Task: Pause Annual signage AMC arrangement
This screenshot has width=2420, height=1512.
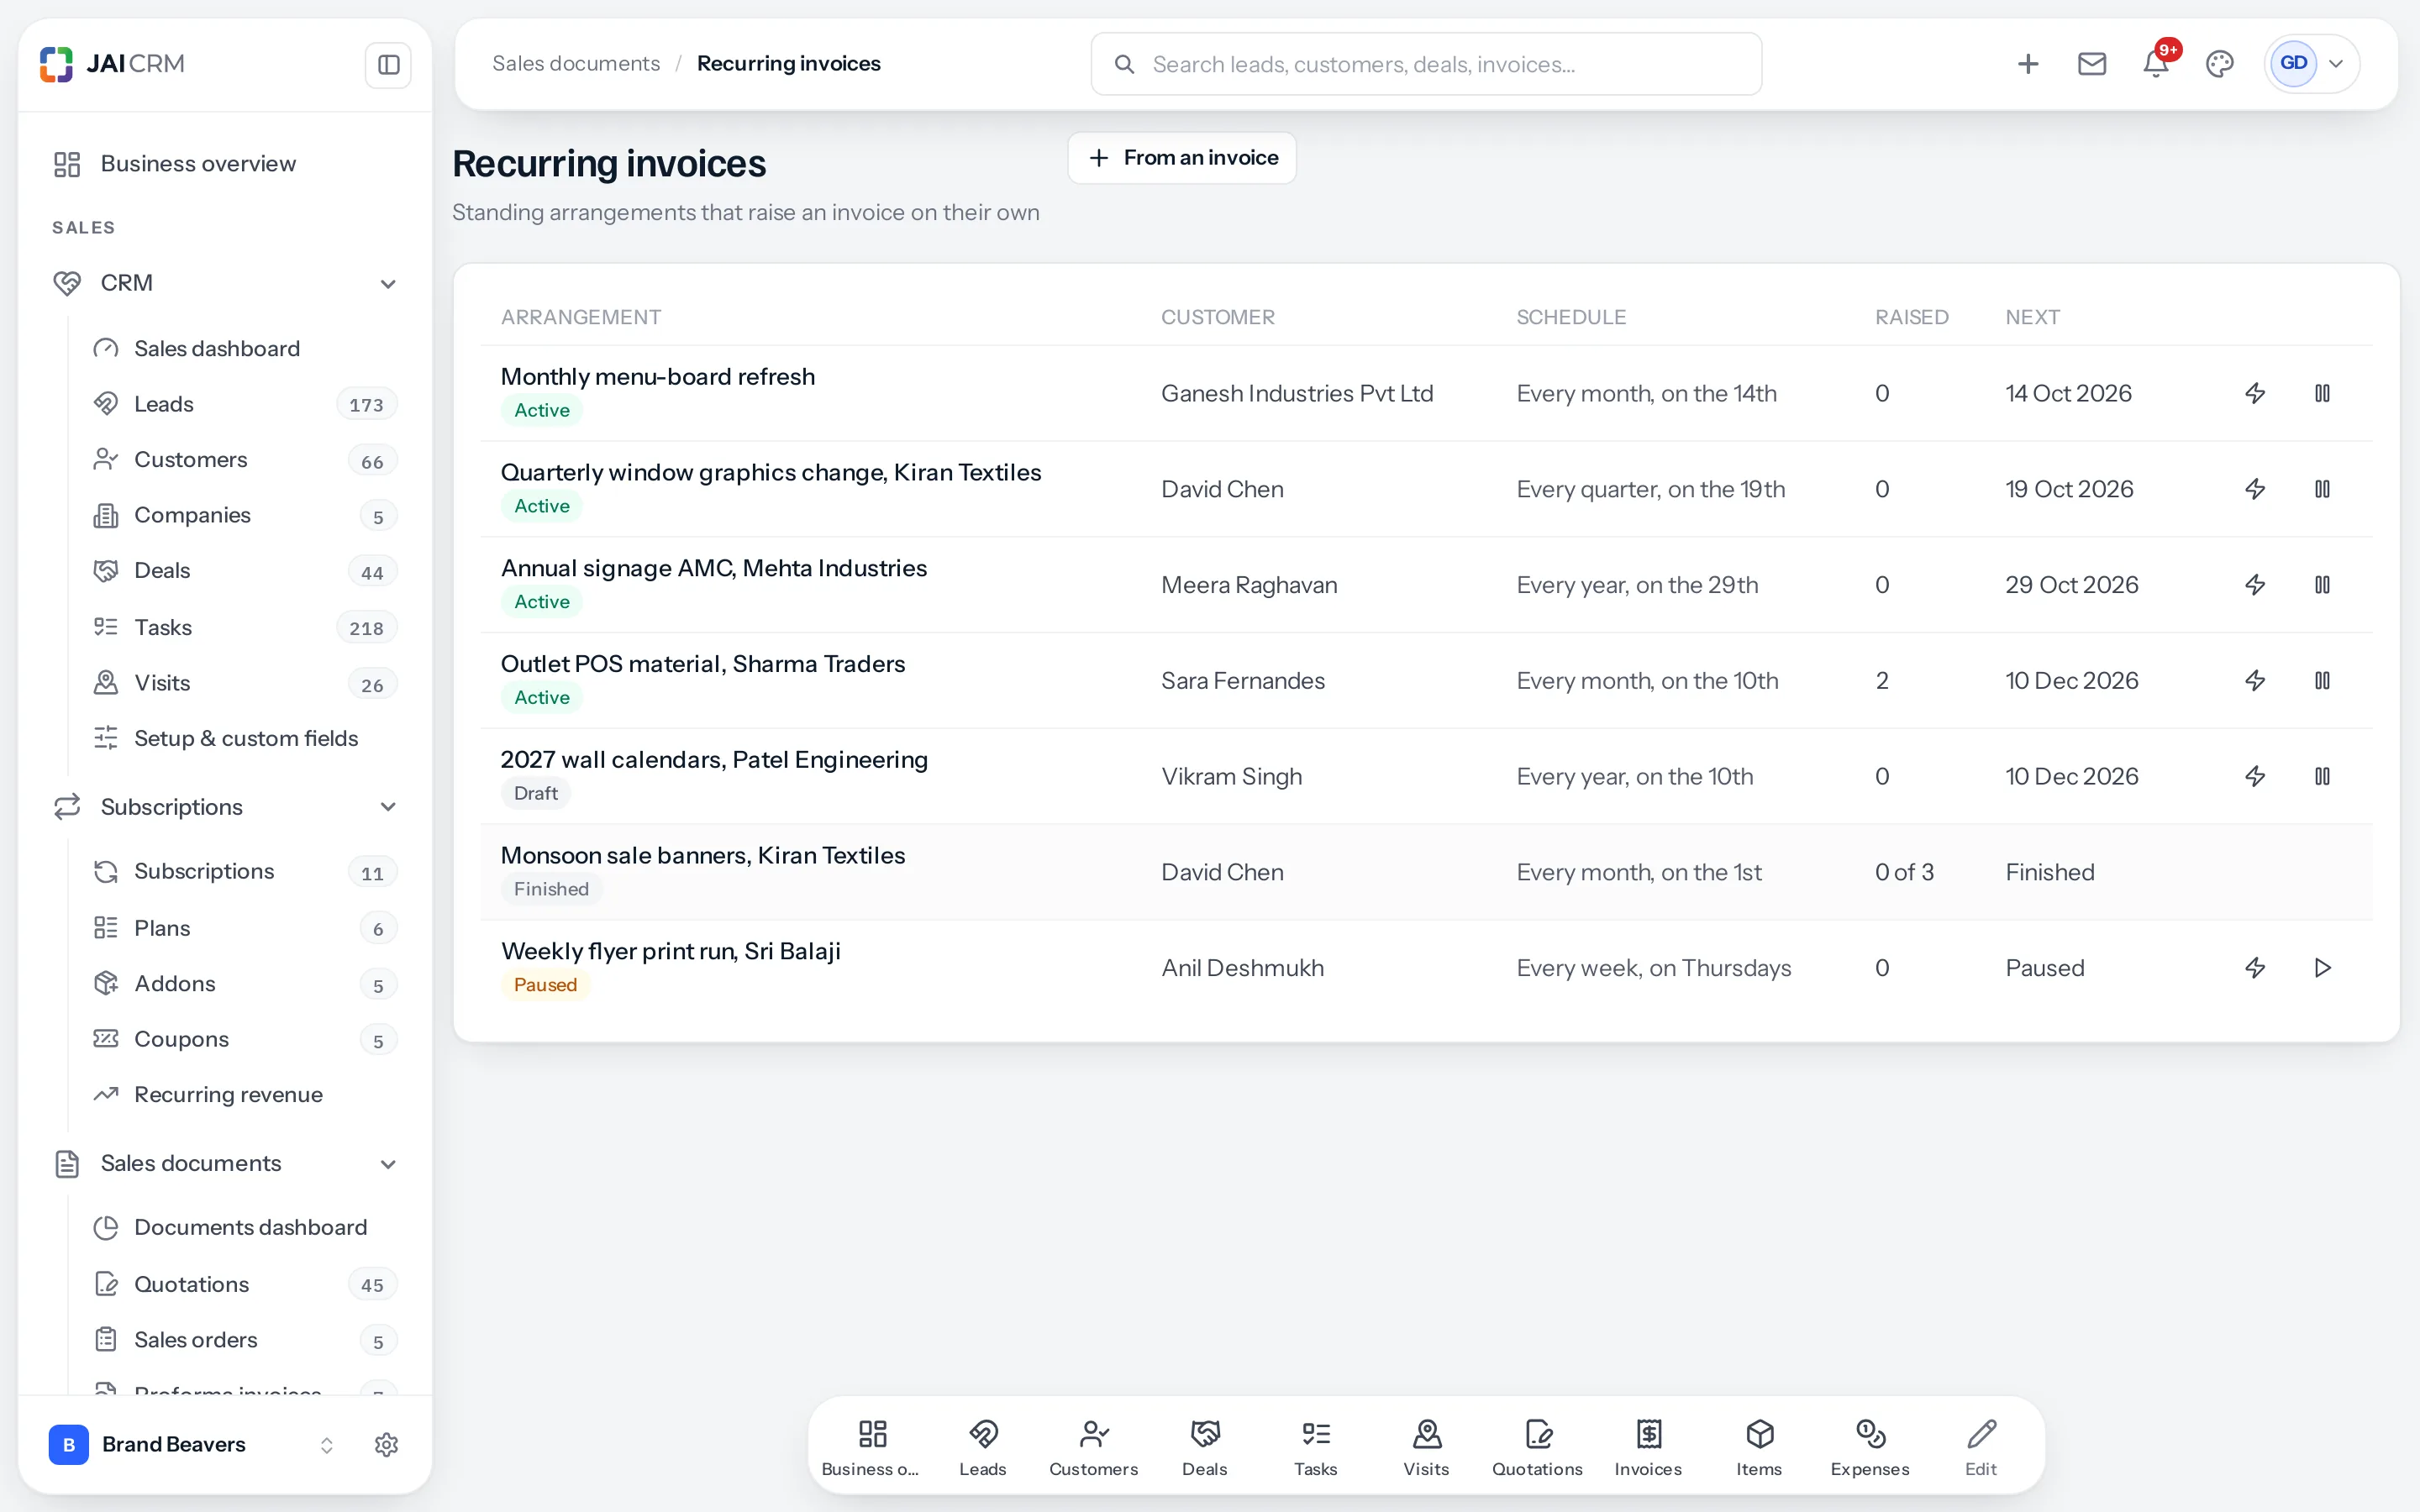Action: click(x=2322, y=585)
